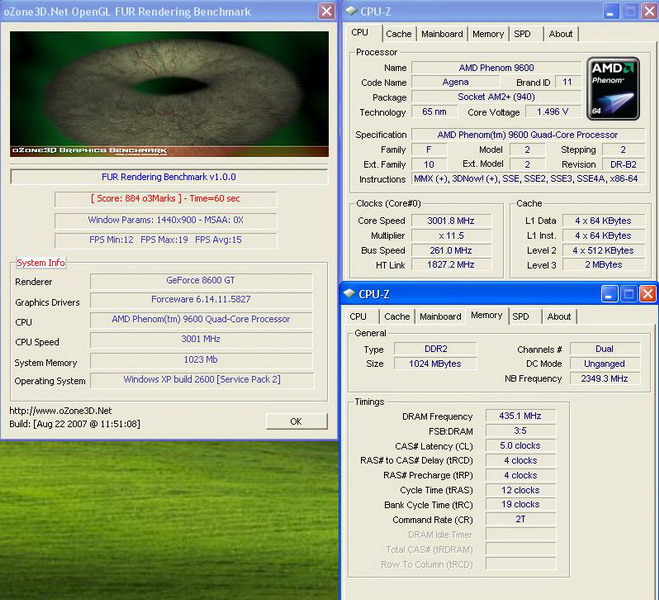Click the FPS Min Max Avg field
The height and width of the screenshot is (600, 659).
coord(166,240)
